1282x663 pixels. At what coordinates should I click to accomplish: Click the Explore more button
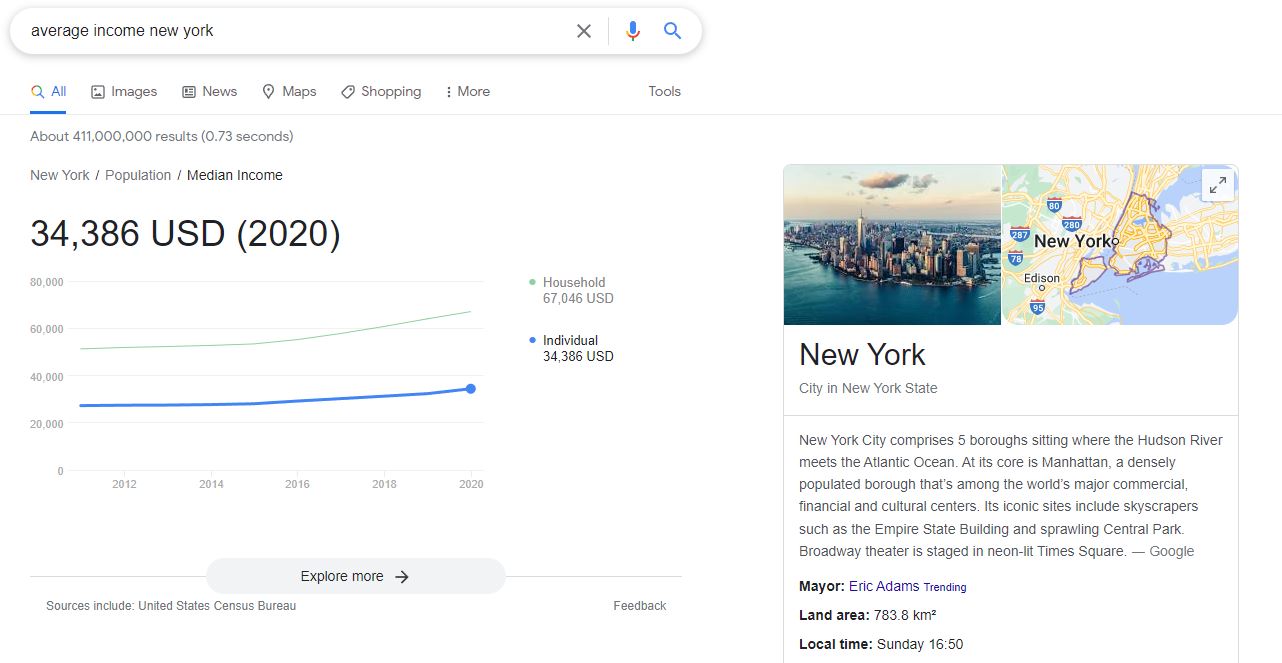pos(356,576)
